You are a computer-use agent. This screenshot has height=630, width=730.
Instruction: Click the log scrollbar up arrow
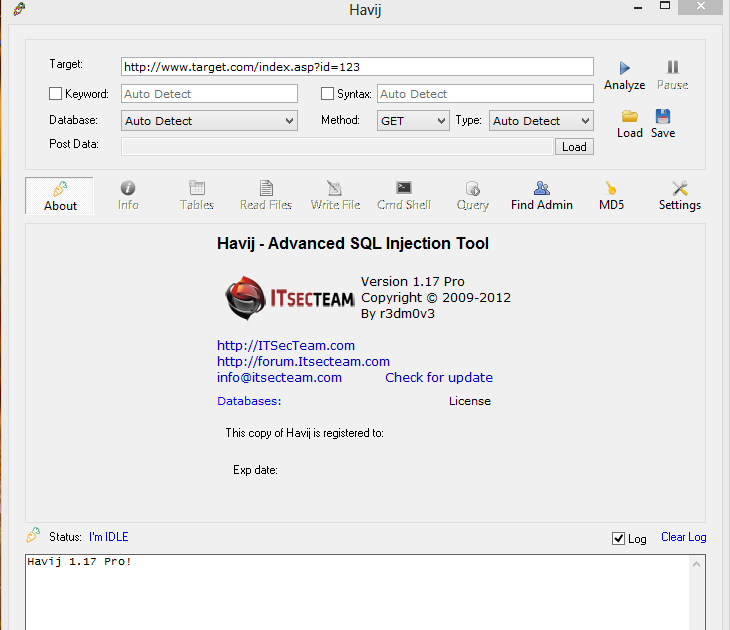tap(696, 564)
